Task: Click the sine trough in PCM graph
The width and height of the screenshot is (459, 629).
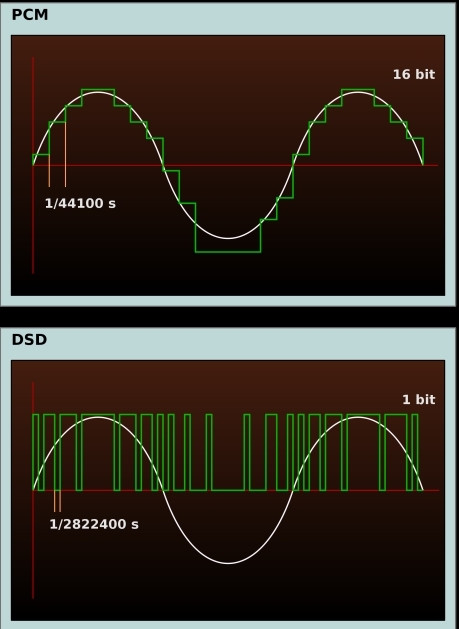Action: point(228,238)
